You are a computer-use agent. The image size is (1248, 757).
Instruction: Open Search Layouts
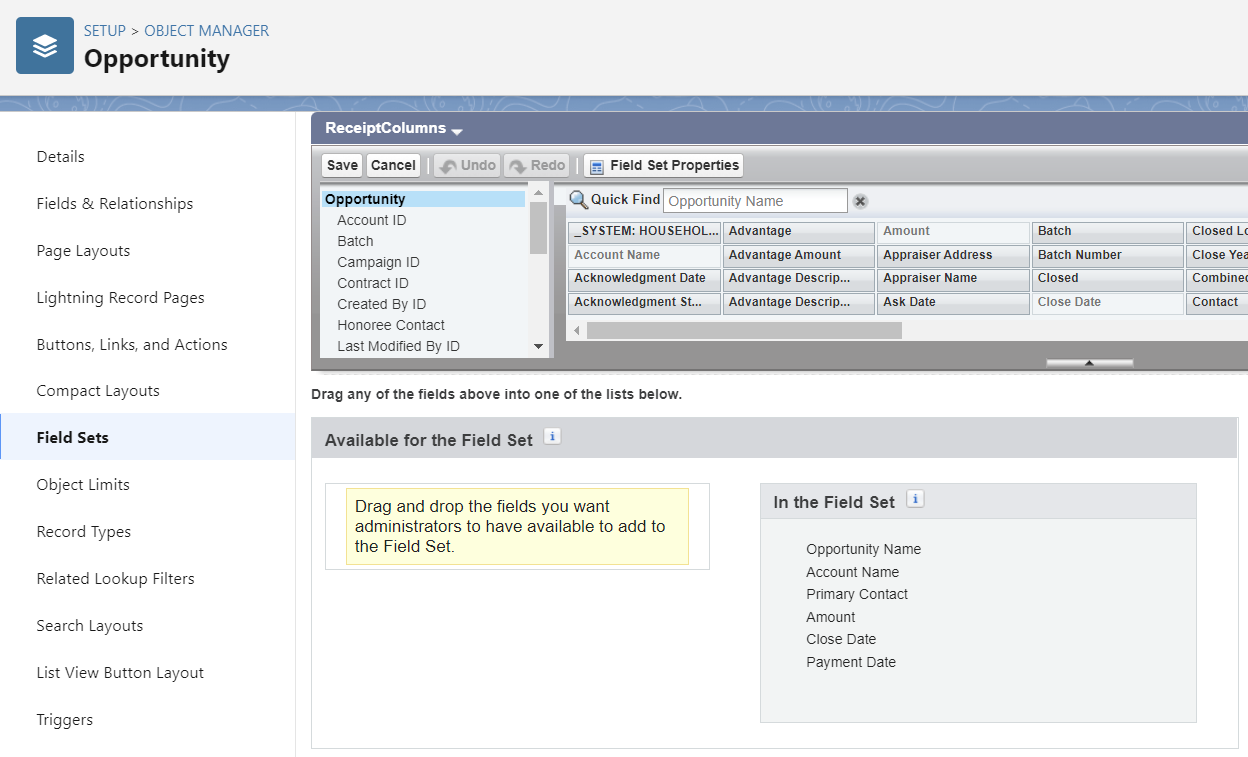pyautogui.click(x=90, y=625)
